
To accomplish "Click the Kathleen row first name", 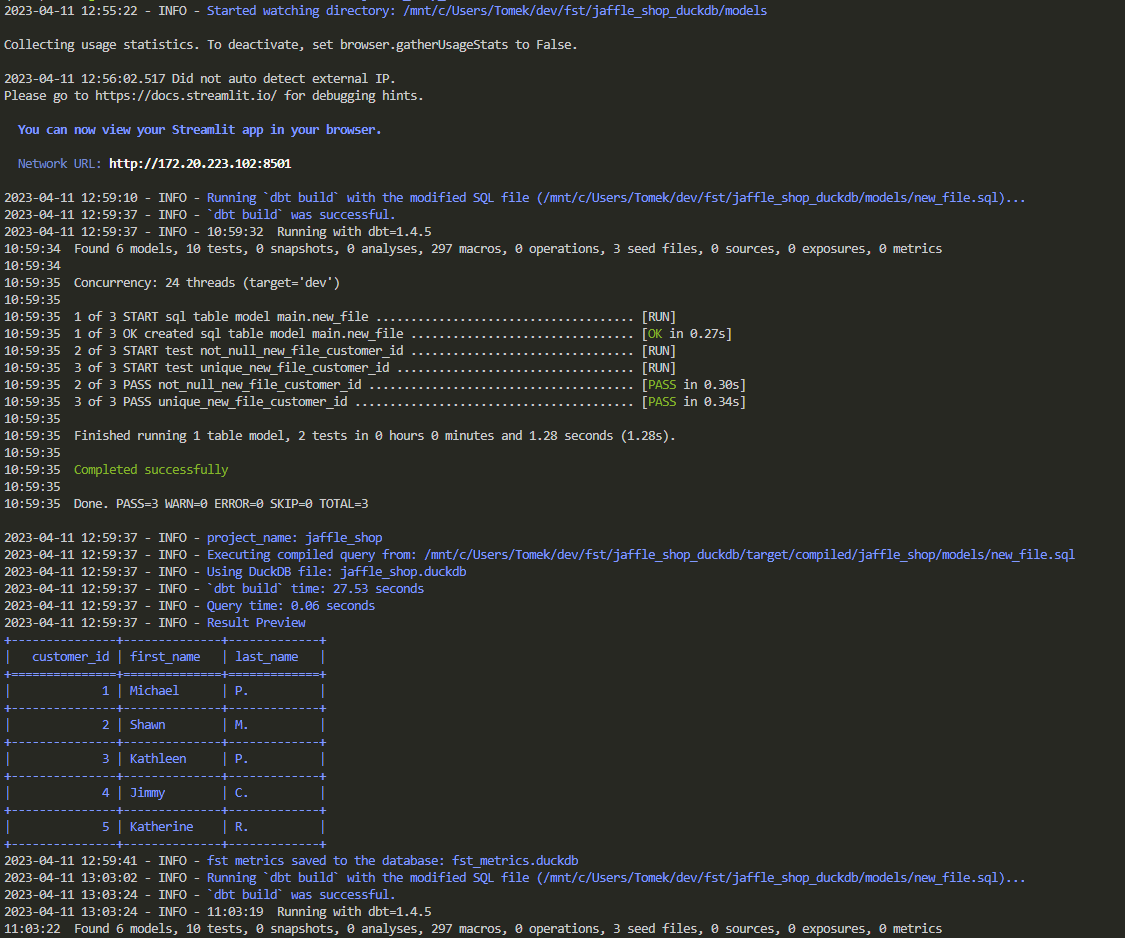I will point(158,759).
